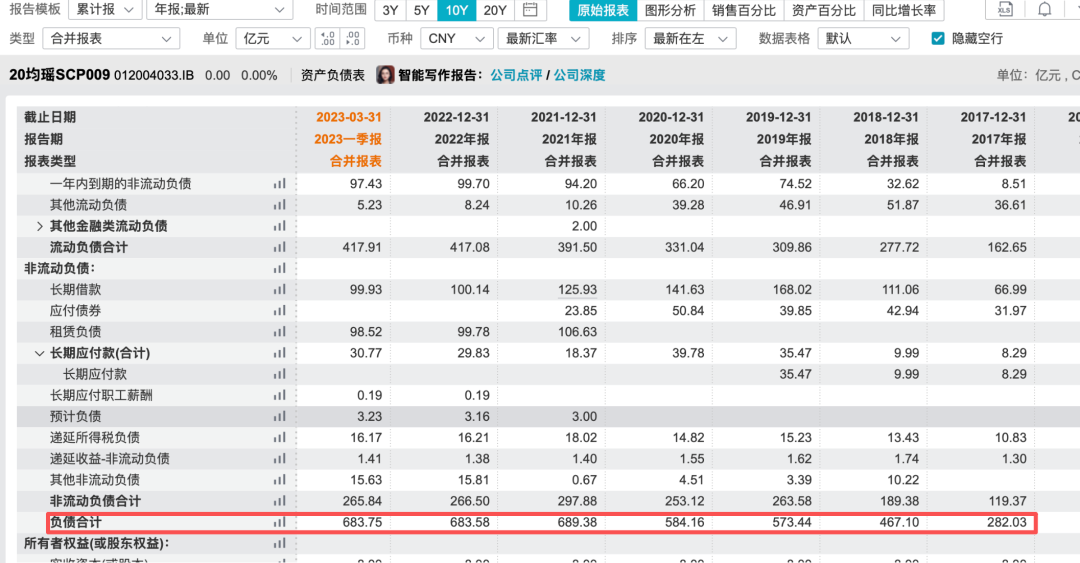Viewport: 1080px width, 563px height.
Task: Open the CNY currency dropdown
Action: click(455, 38)
